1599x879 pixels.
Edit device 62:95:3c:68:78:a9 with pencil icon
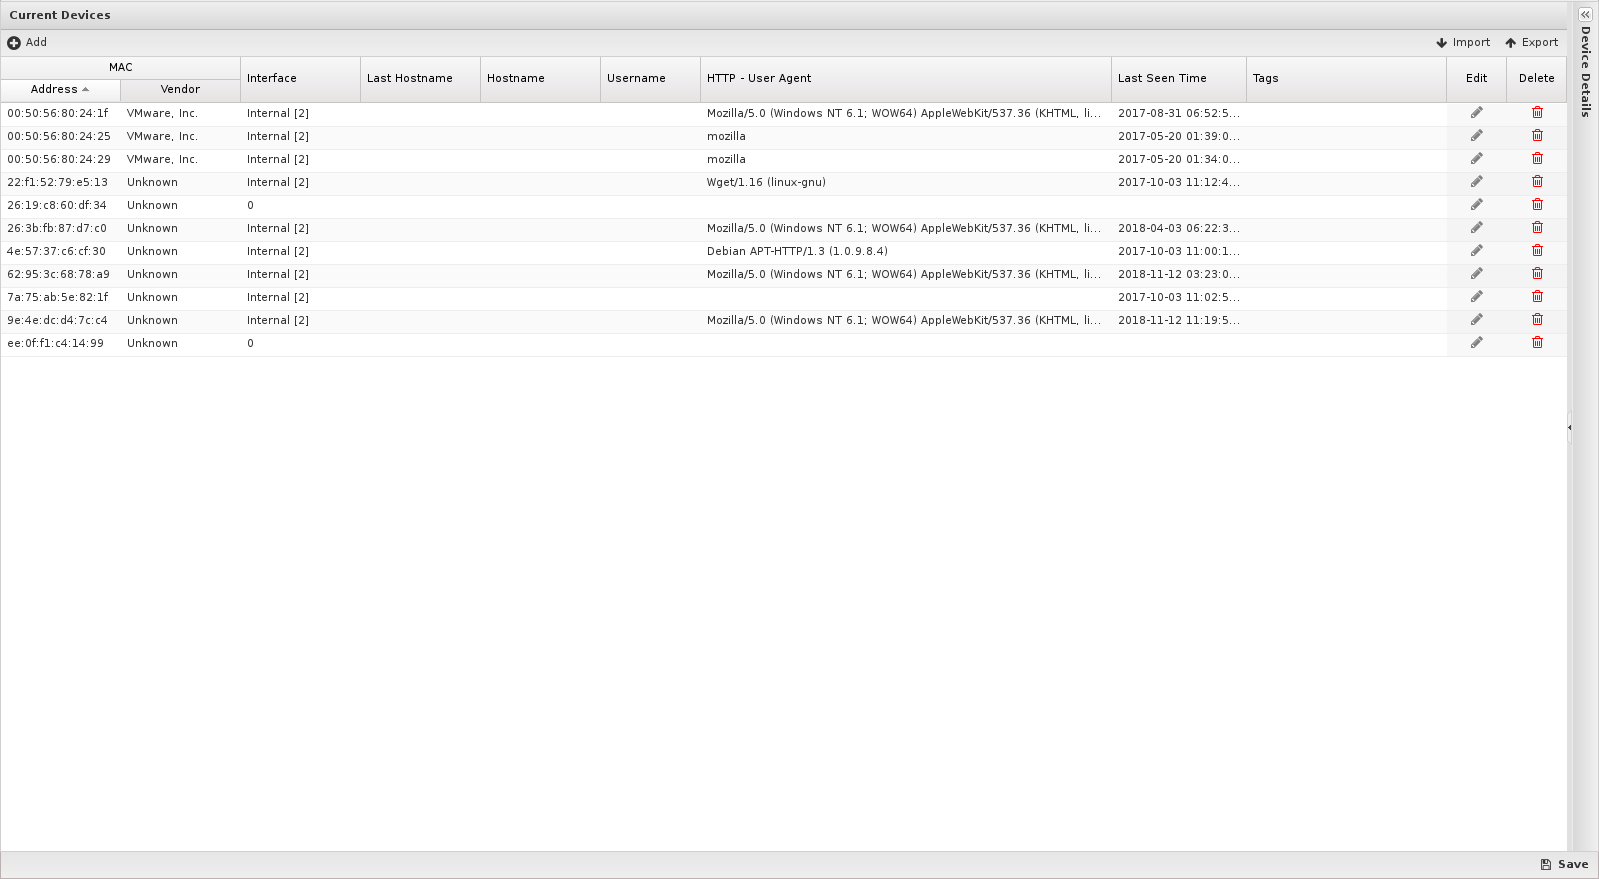pos(1476,274)
